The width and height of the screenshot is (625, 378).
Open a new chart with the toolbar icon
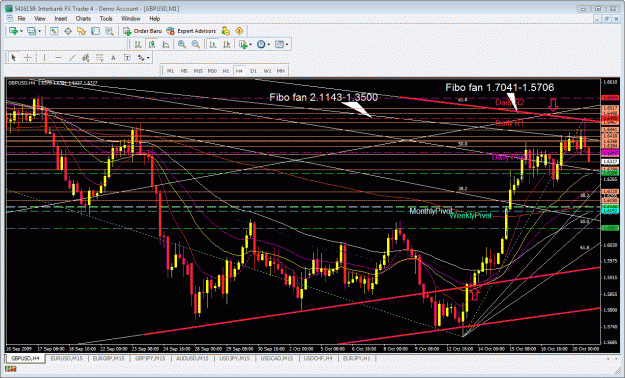[13, 31]
